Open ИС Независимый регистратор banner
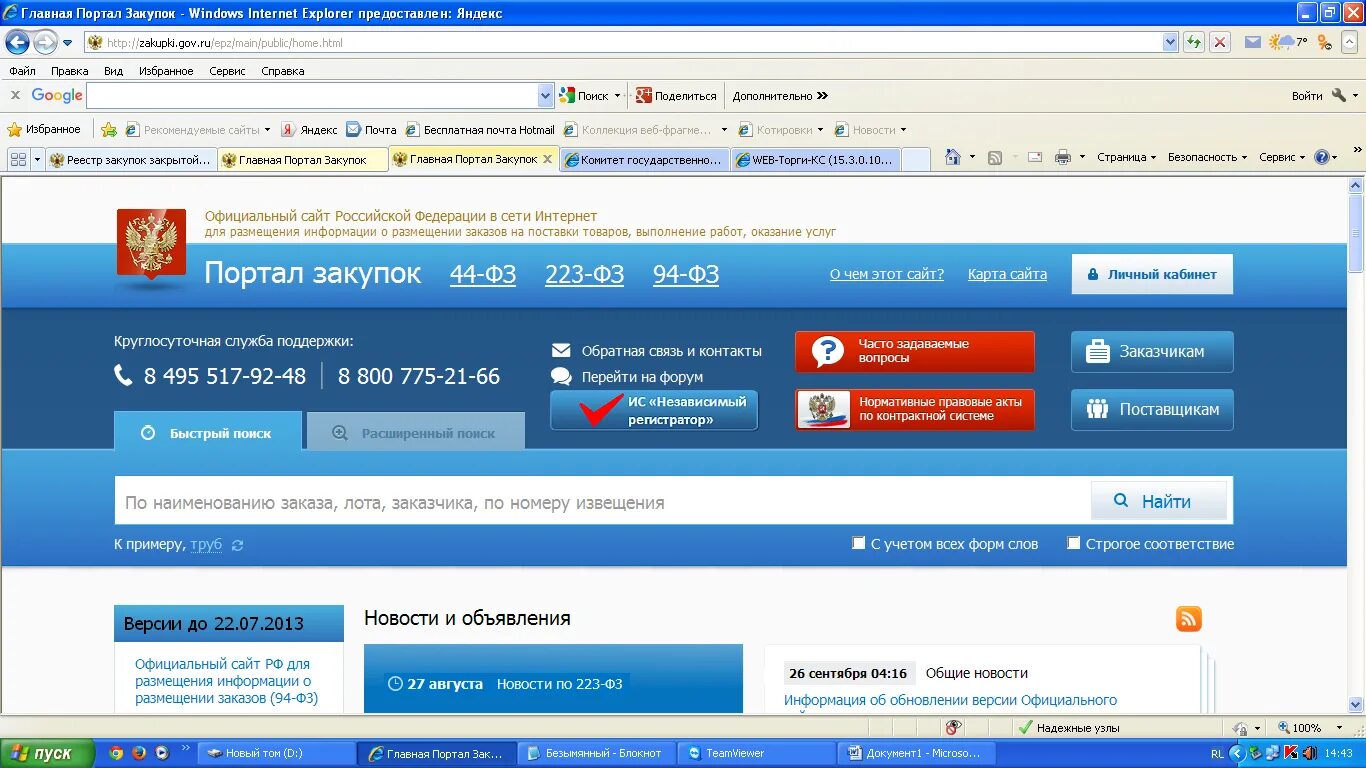1366x768 pixels. 654,410
